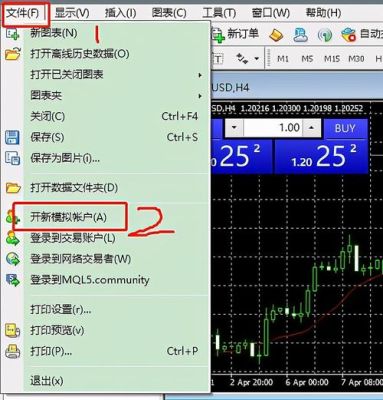Click the buy price 1.20 25 panel
The width and height of the screenshot is (383, 400).
point(321,157)
